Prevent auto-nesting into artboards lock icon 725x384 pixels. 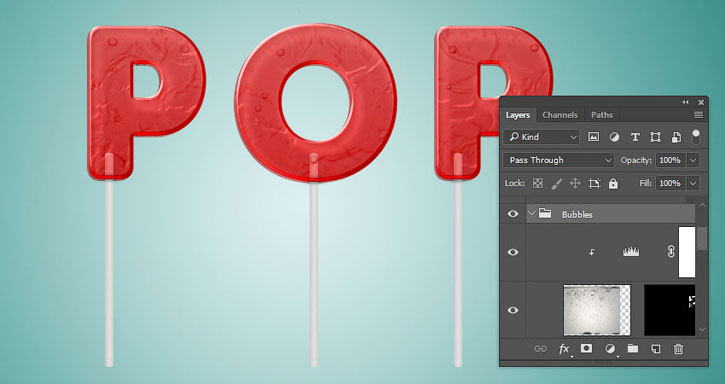click(594, 184)
